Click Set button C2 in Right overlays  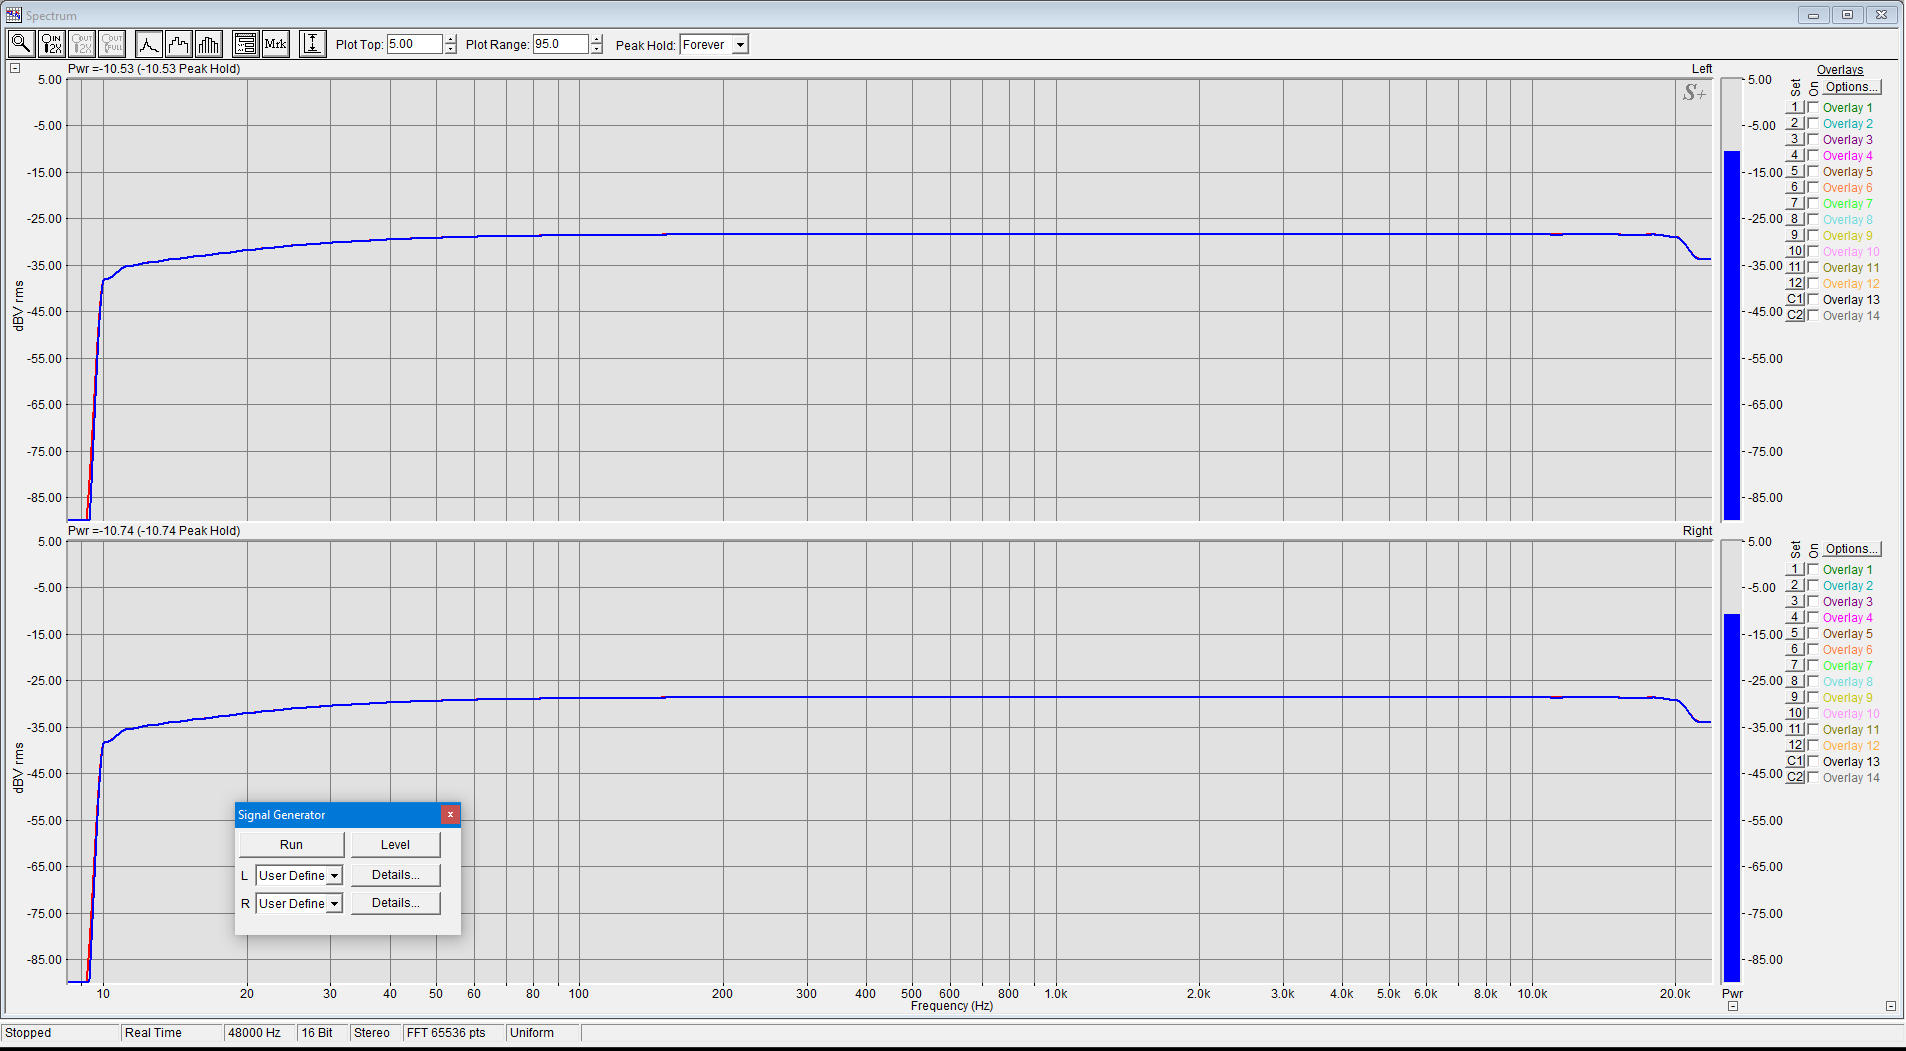(1795, 778)
